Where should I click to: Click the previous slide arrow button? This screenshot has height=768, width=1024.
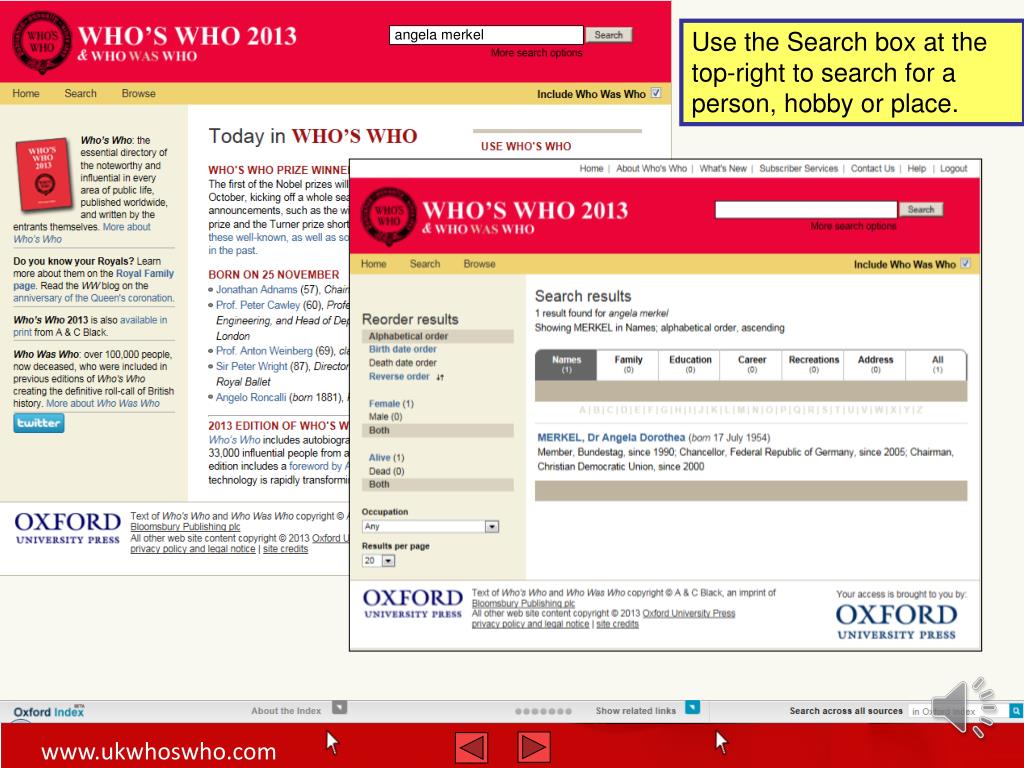click(x=472, y=747)
